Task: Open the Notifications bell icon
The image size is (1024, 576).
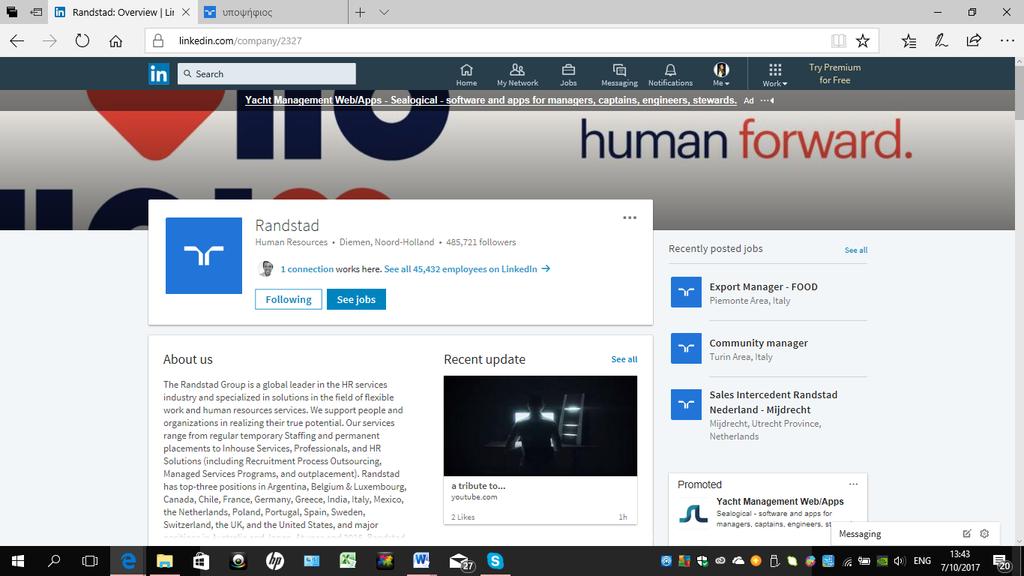Action: click(x=670, y=74)
